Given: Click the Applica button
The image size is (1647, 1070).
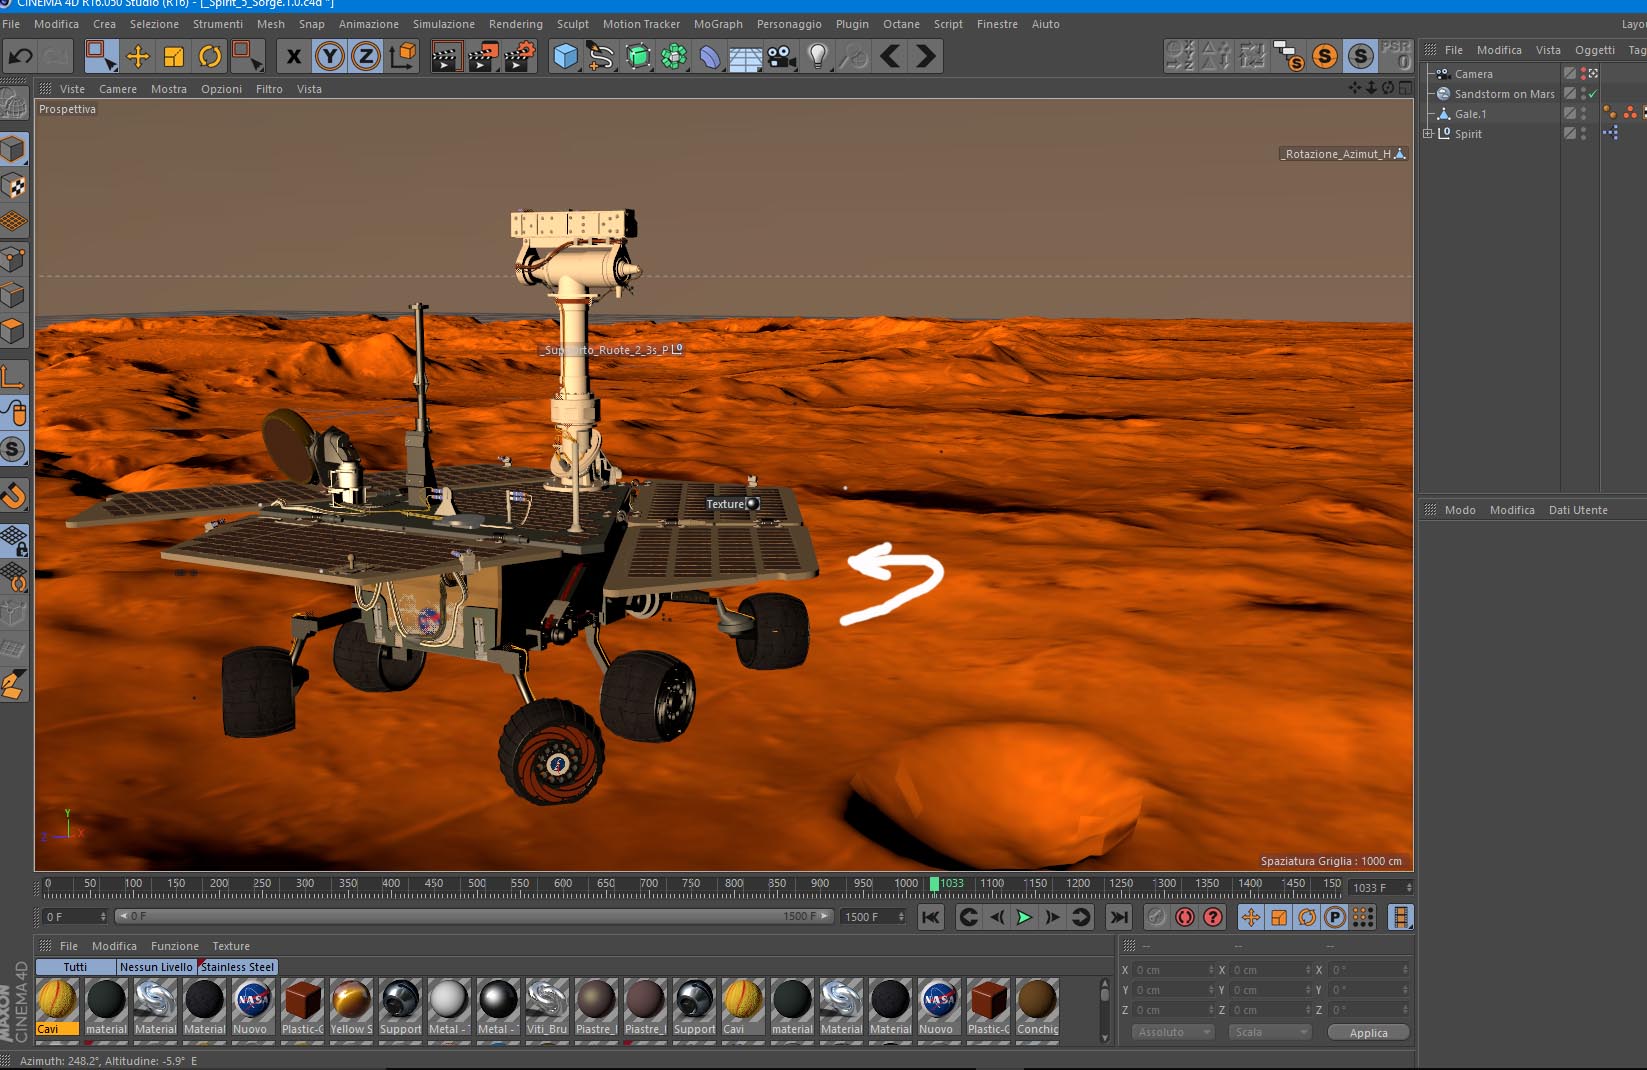Looking at the screenshot, I should 1368,1032.
